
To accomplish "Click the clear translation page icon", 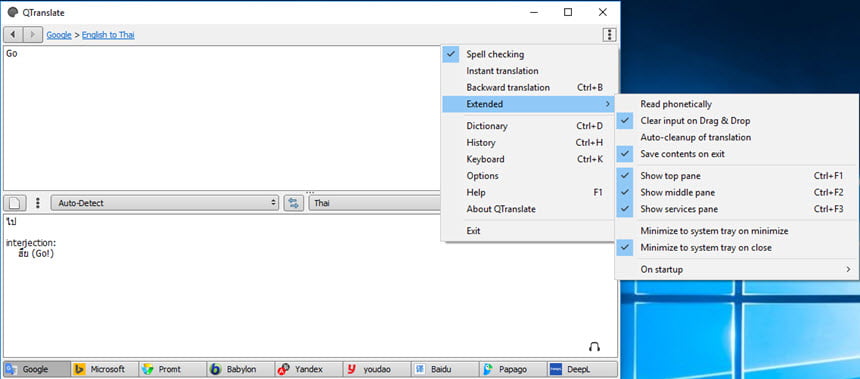I will tap(15, 203).
